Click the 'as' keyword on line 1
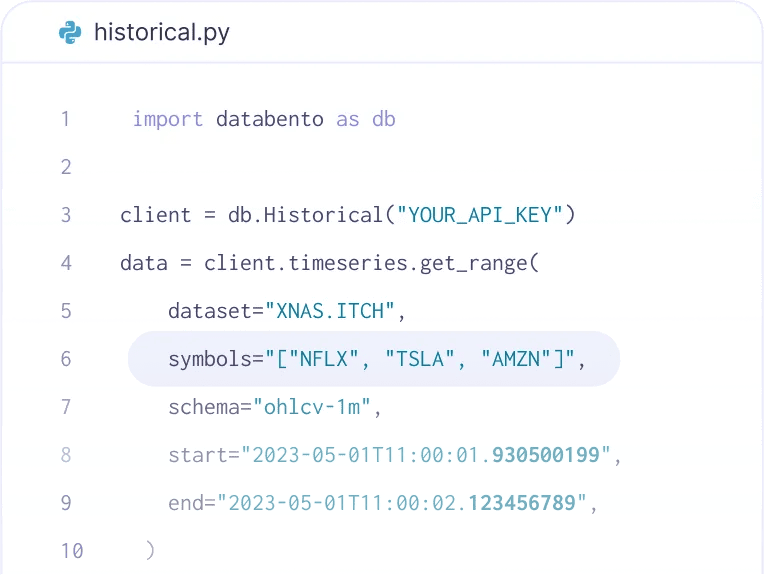This screenshot has width=764, height=575. (347, 119)
